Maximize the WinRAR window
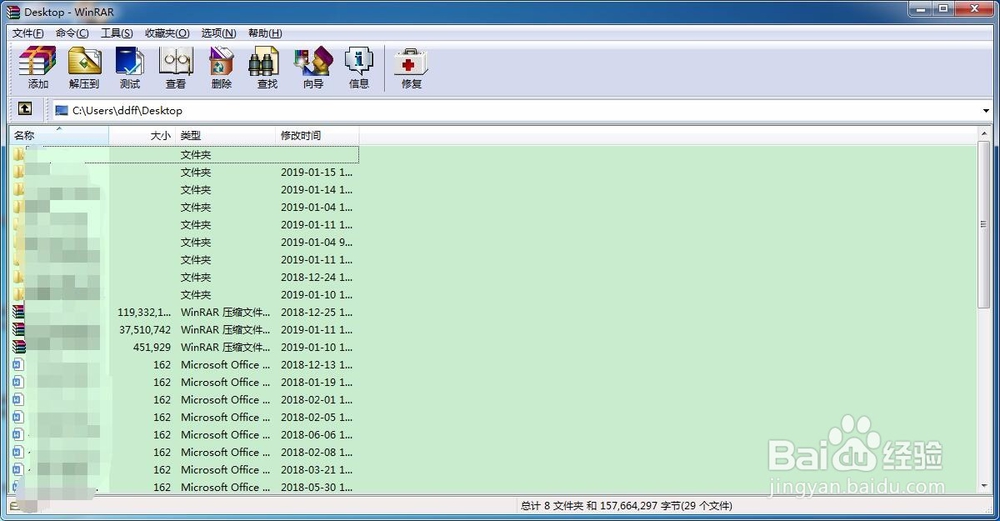 pos(943,9)
